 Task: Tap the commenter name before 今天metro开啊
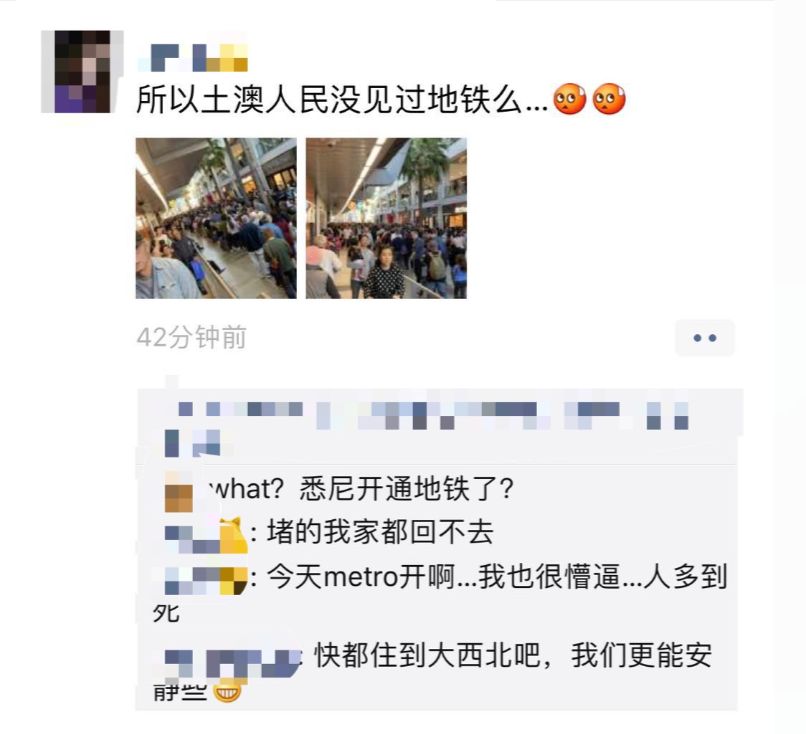(x=206, y=580)
